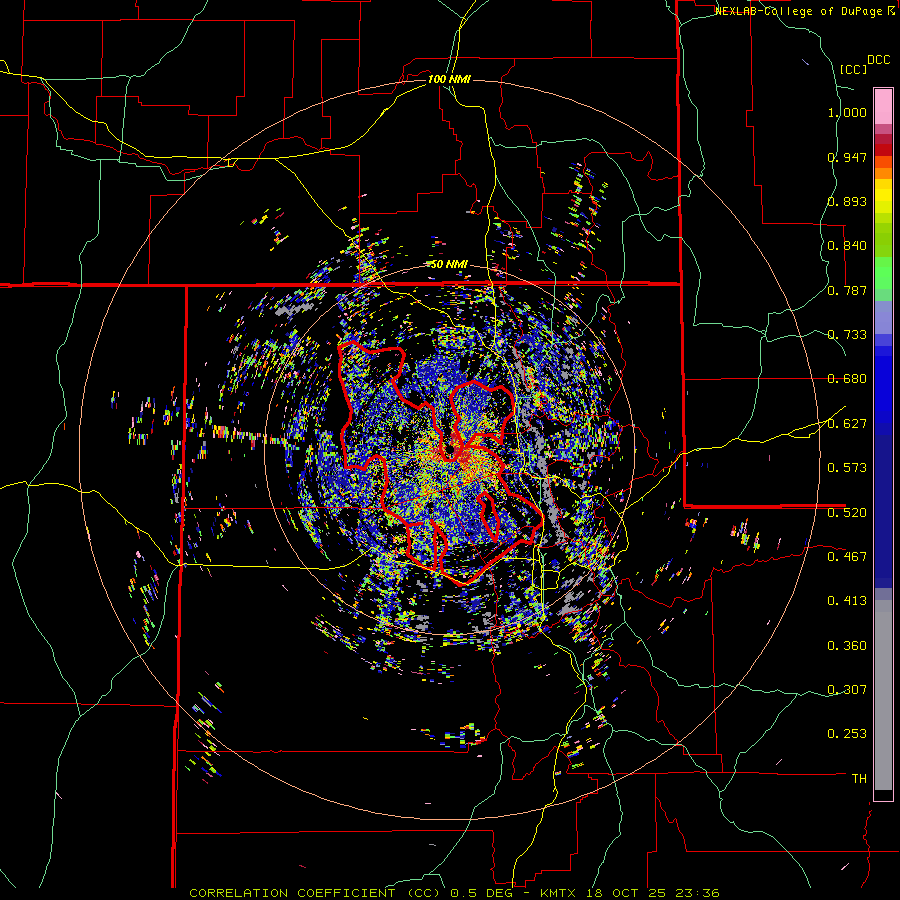The width and height of the screenshot is (900, 900).
Task: Select the 0.573 scale value
Action: point(847,468)
